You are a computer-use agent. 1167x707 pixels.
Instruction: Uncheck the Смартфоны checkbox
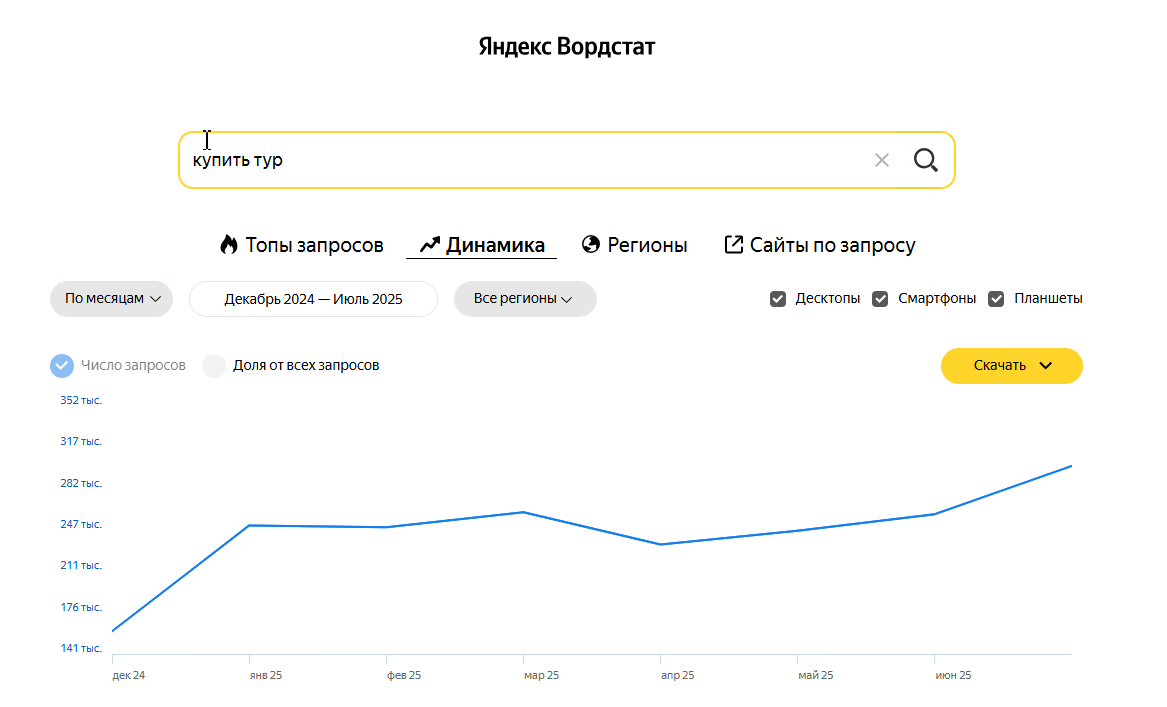880,299
